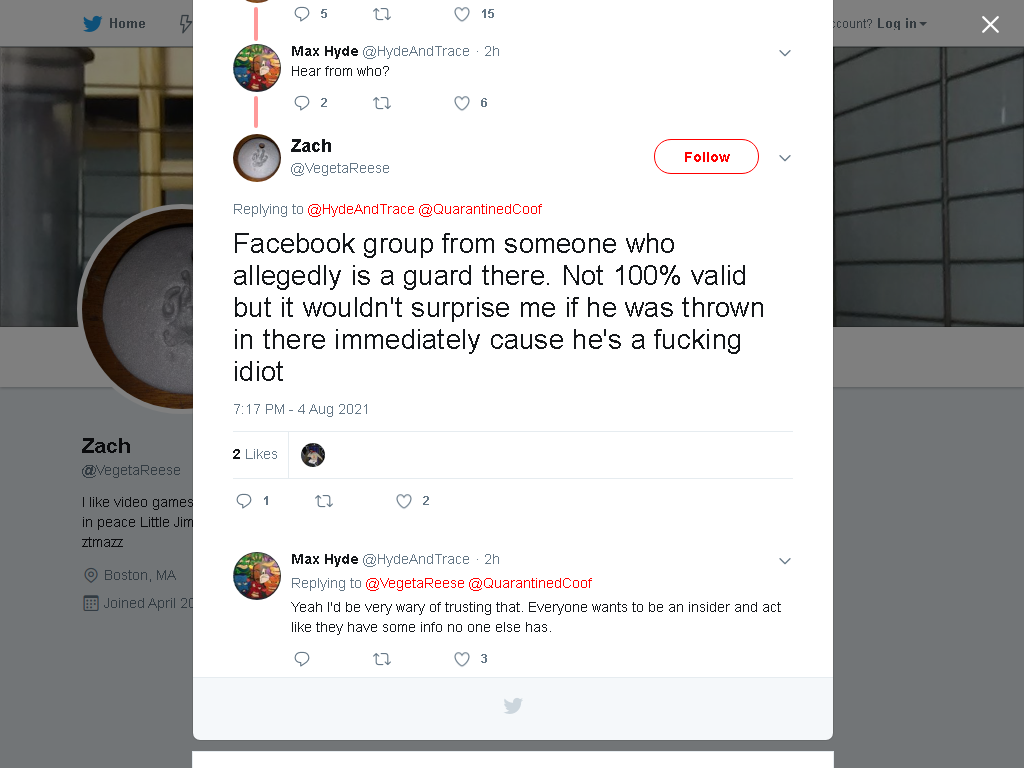Retweet Zach's Facebook group tweet
The height and width of the screenshot is (768, 1024).
324,501
